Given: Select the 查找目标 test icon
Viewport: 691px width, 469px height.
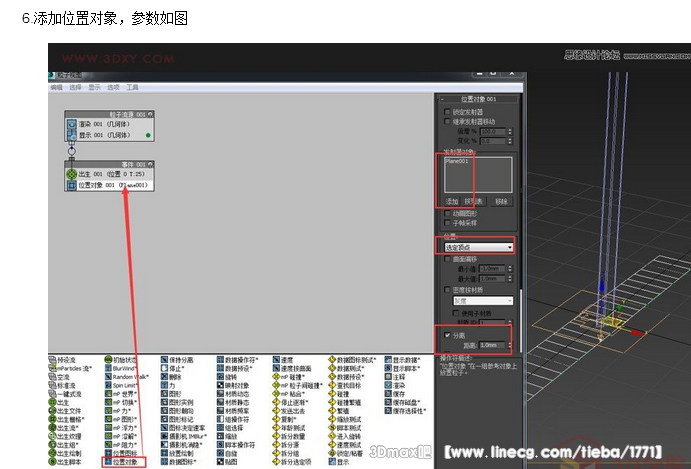Looking at the screenshot, I should click(332, 385).
